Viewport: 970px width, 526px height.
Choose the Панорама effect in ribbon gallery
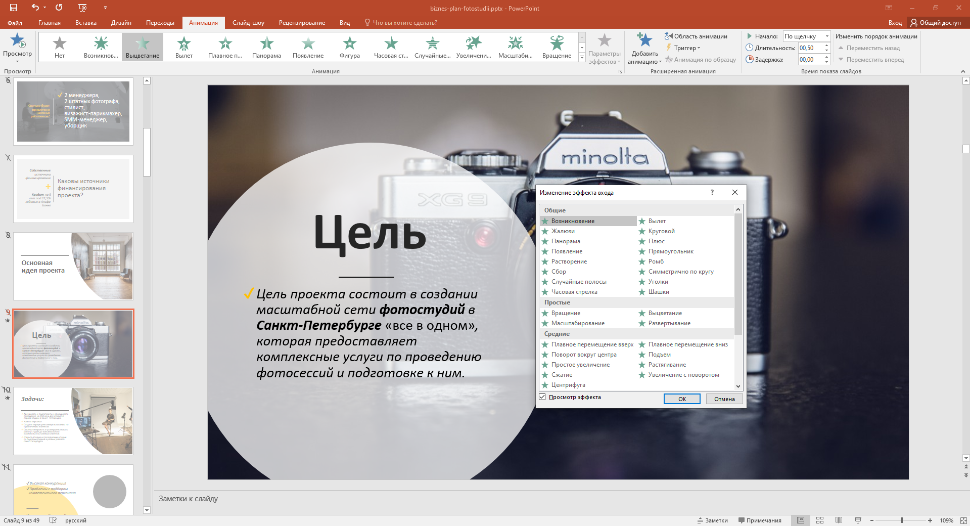point(267,47)
